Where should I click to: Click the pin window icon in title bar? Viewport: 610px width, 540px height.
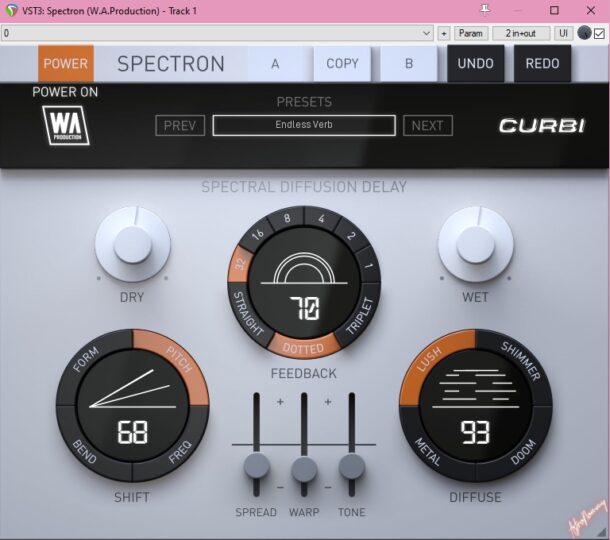point(485,10)
